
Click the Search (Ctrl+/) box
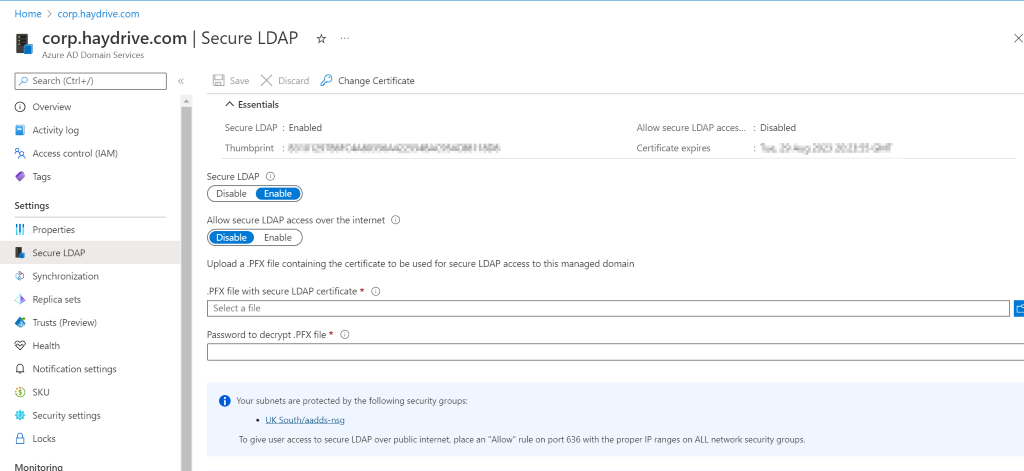pos(91,81)
